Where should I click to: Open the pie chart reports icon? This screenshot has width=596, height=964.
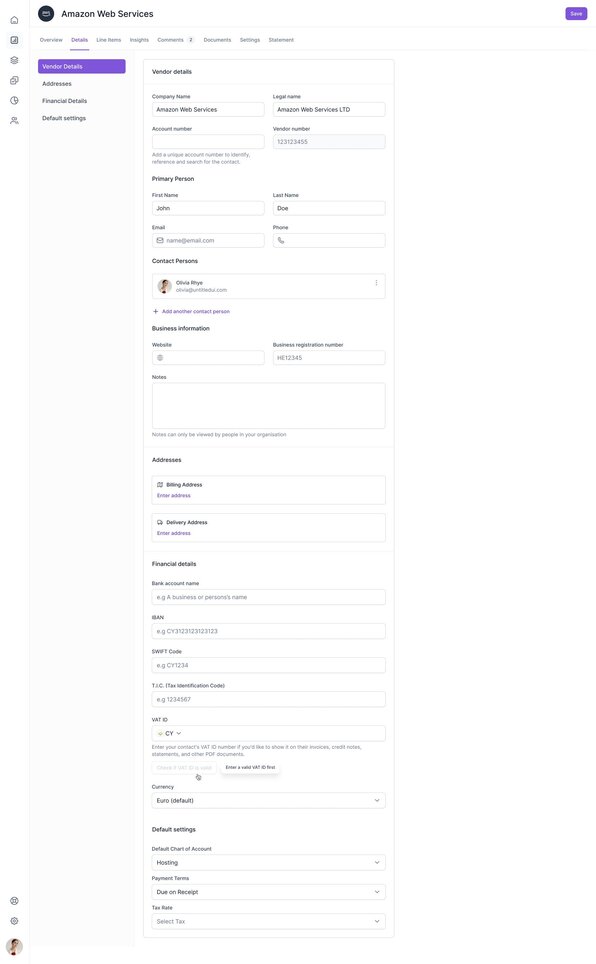click(14, 100)
